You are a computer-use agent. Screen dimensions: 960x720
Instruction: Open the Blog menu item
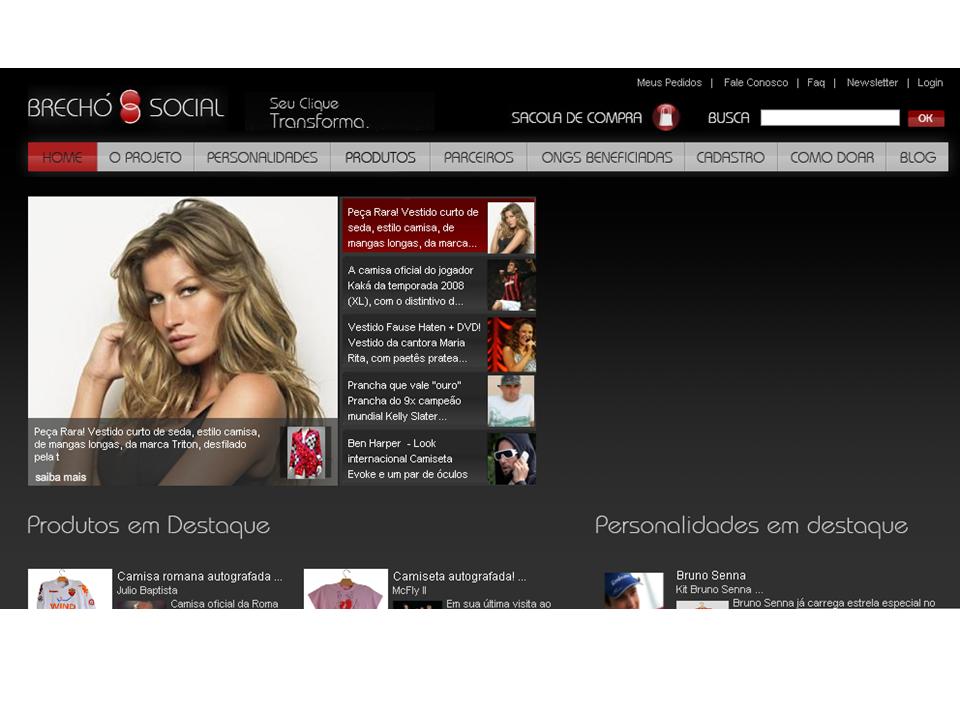coord(917,157)
